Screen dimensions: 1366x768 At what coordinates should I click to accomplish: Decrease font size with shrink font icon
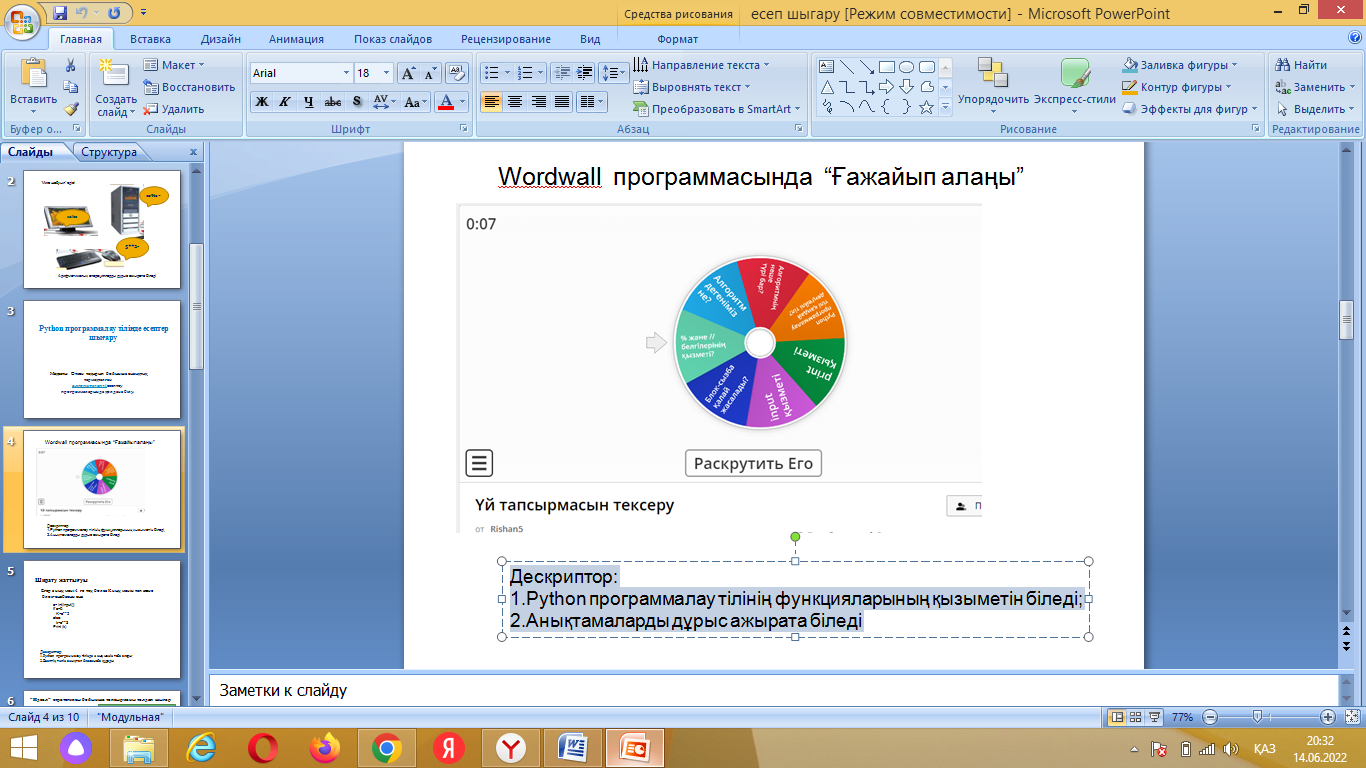pos(431,73)
